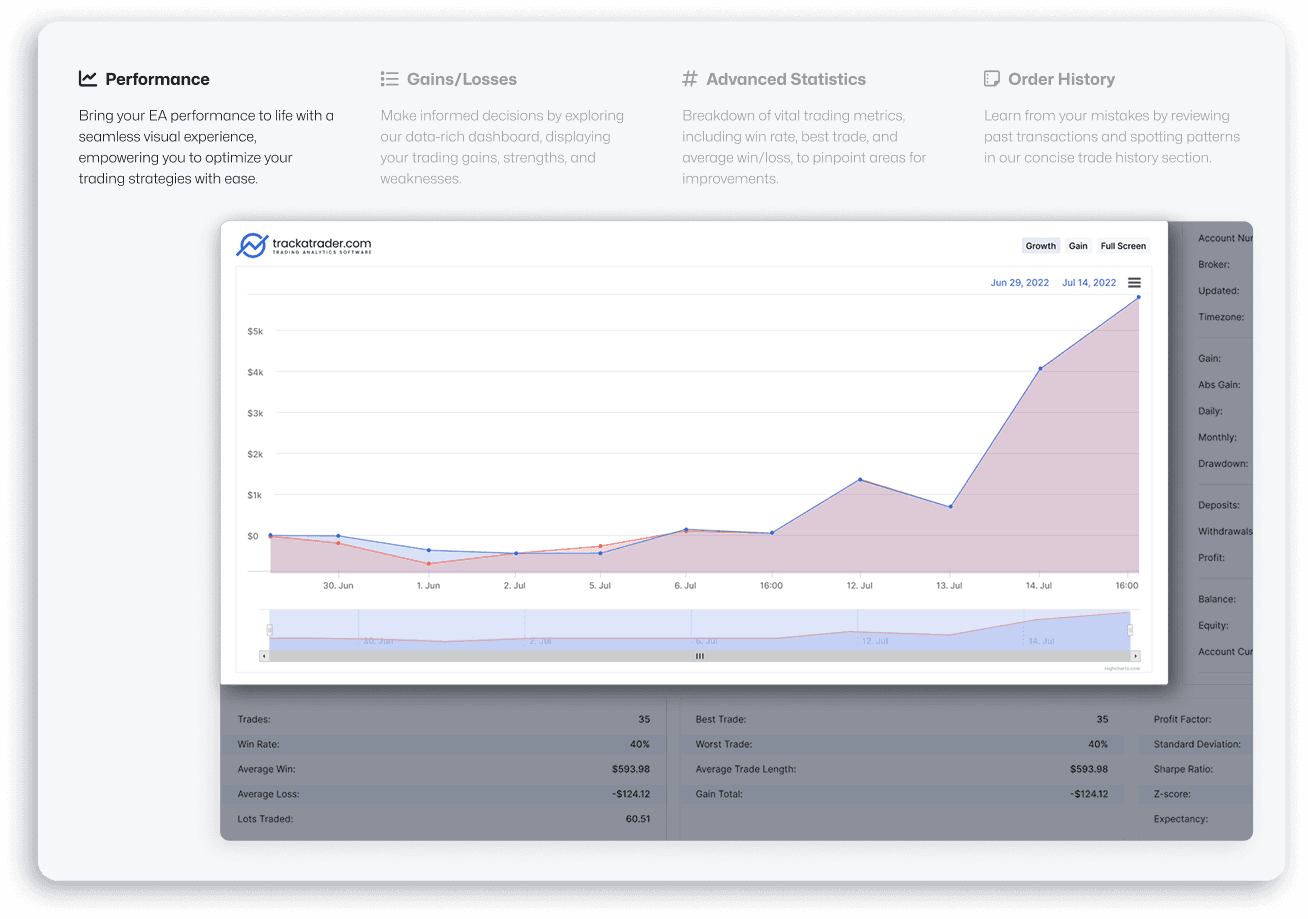Image resolution: width=1308 pixels, height=919 pixels.
Task: Click the Performance line-chart icon
Action: pyautogui.click(x=88, y=79)
